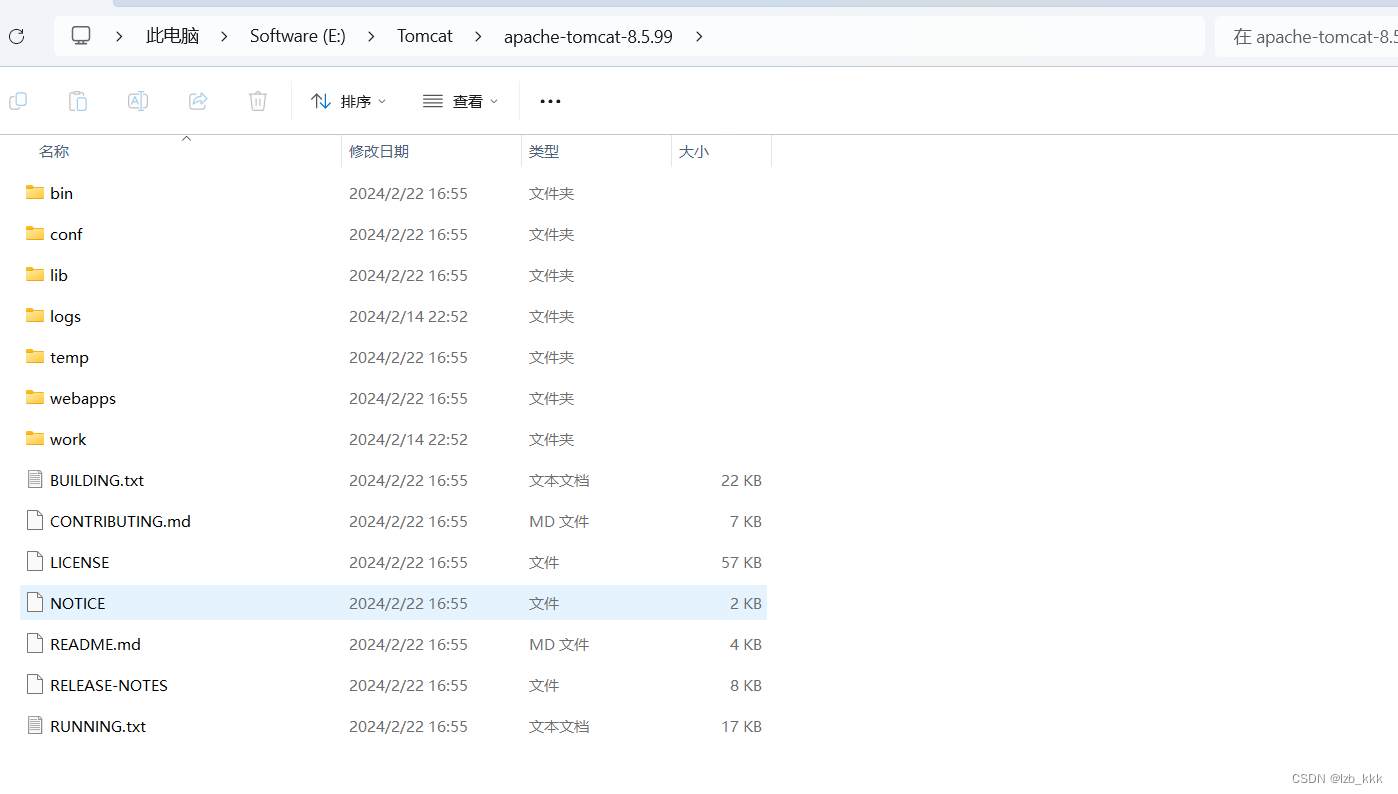This screenshot has width=1398, height=794.
Task: Click the Delete trash icon
Action: tap(258, 101)
